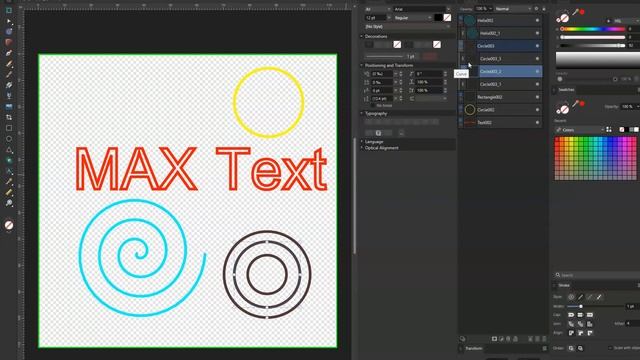Click the Search field in Swatches

click(598, 275)
